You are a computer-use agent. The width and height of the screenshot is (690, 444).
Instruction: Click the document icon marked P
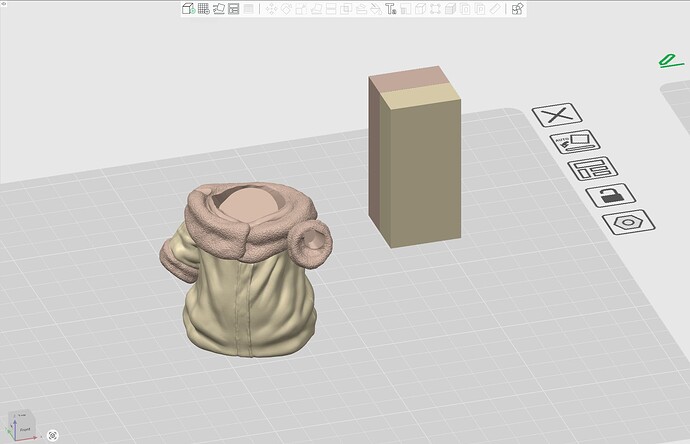(480, 8)
